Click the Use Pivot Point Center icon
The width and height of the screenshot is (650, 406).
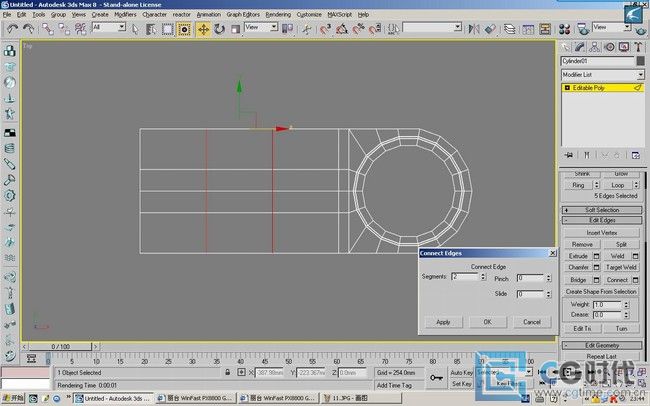[287, 29]
